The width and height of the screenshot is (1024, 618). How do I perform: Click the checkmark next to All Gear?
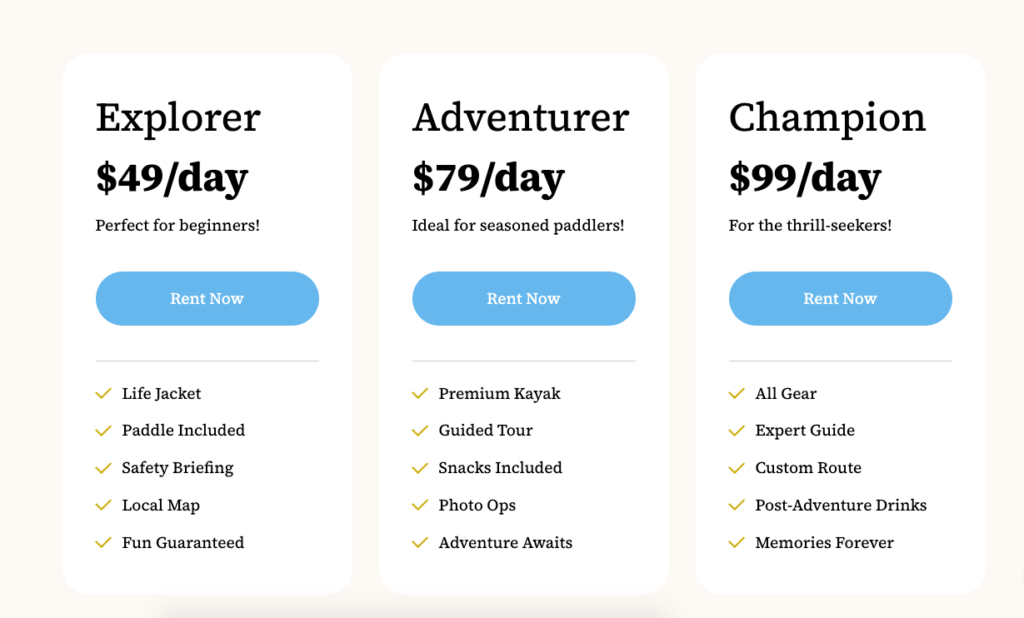737,393
